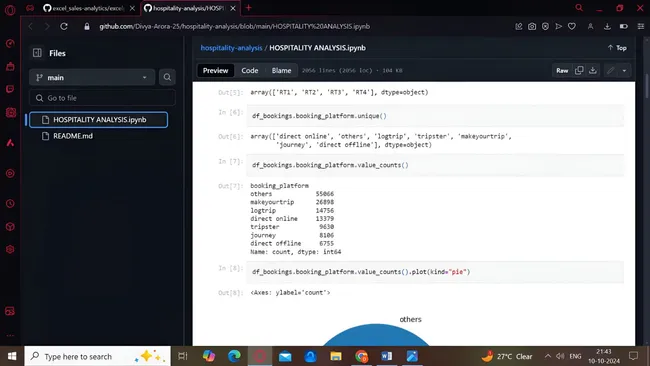Reload the page with the refresh icon
This screenshot has width=650, height=366.
point(64,26)
